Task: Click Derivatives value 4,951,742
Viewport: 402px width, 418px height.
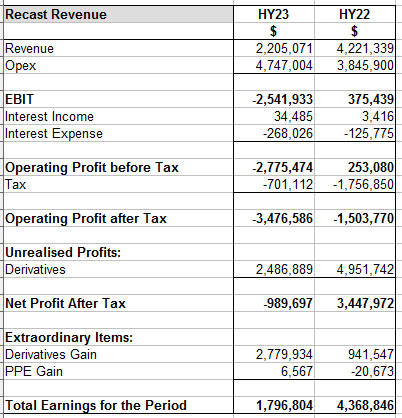Action: (365, 270)
